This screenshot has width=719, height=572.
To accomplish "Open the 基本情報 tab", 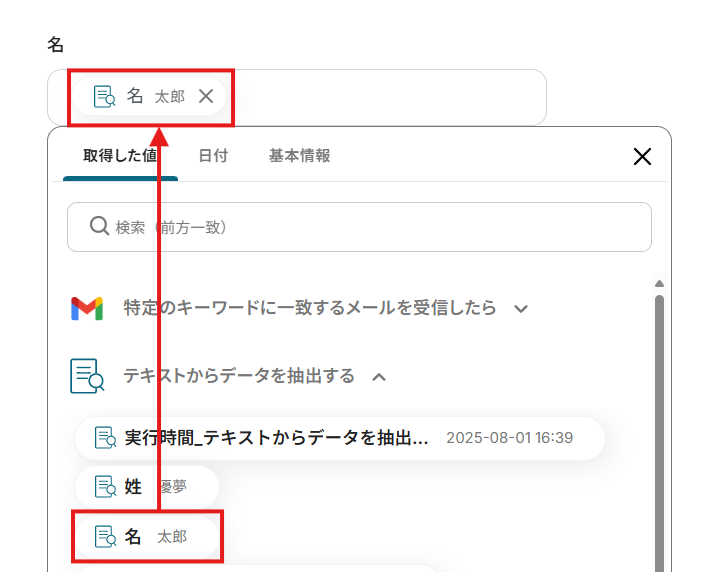I will click(x=299, y=155).
